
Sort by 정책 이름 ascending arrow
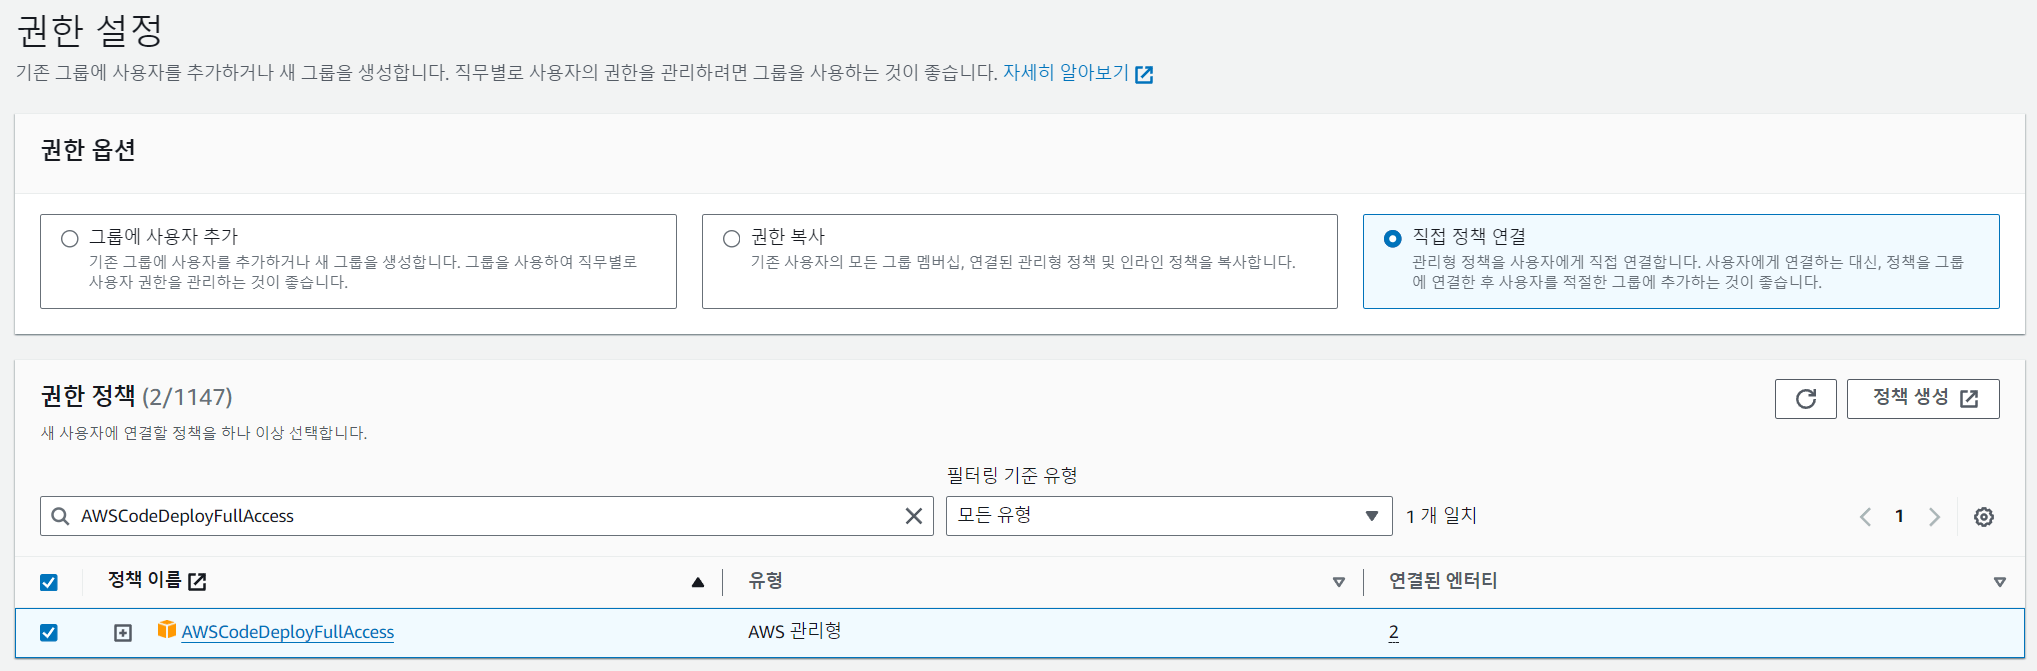point(698,582)
